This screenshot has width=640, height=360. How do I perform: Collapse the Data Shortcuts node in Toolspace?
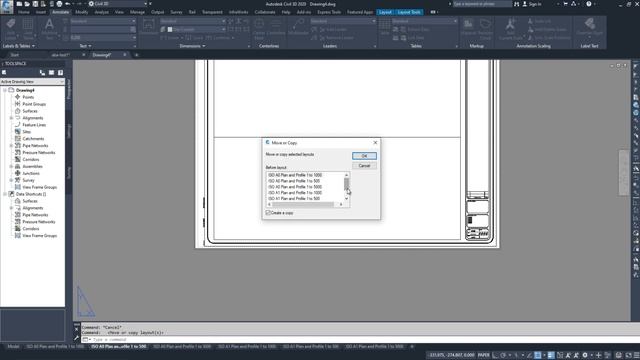pos(5,194)
